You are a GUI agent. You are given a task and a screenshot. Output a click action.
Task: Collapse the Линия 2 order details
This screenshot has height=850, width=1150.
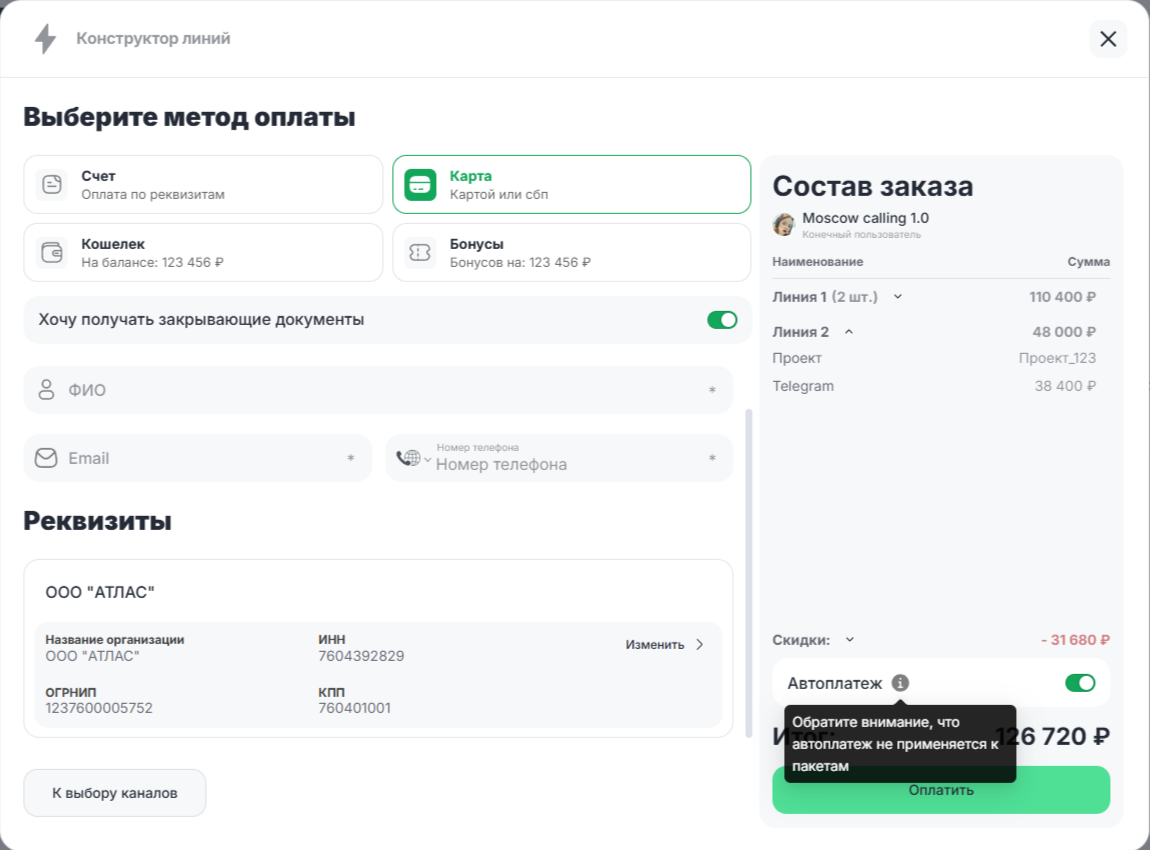[x=849, y=332]
